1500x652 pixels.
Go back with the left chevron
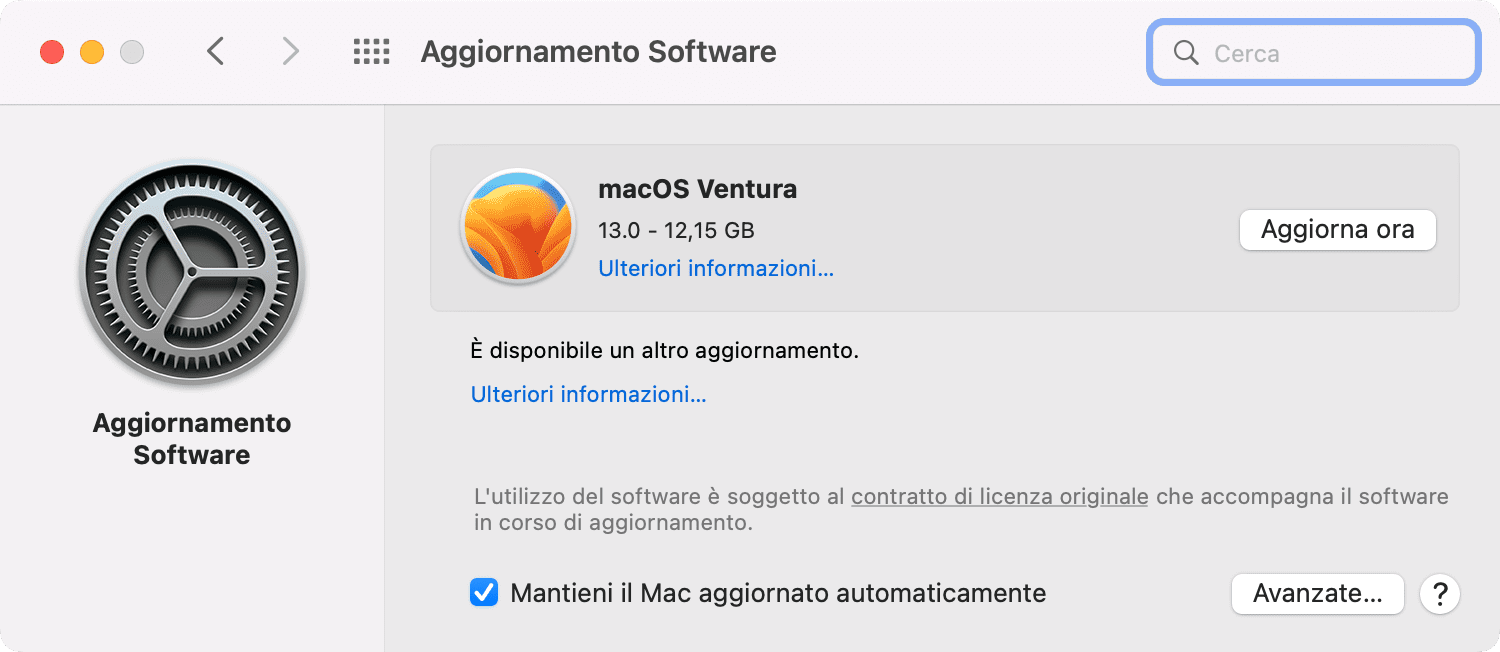(215, 51)
